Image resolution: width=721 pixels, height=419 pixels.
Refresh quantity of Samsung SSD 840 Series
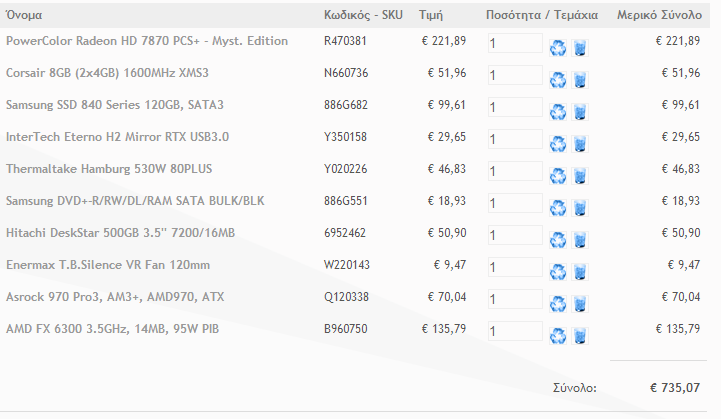pos(558,112)
